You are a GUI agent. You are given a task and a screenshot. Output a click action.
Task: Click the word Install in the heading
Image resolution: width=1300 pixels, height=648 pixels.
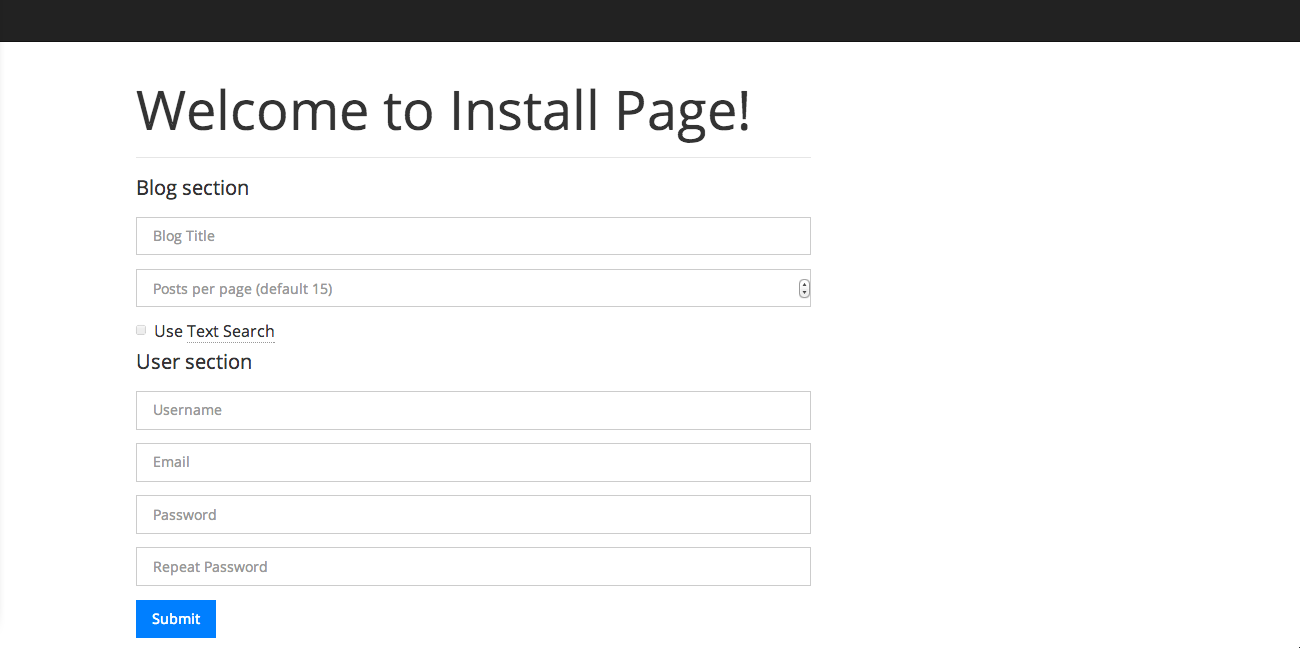(x=524, y=110)
